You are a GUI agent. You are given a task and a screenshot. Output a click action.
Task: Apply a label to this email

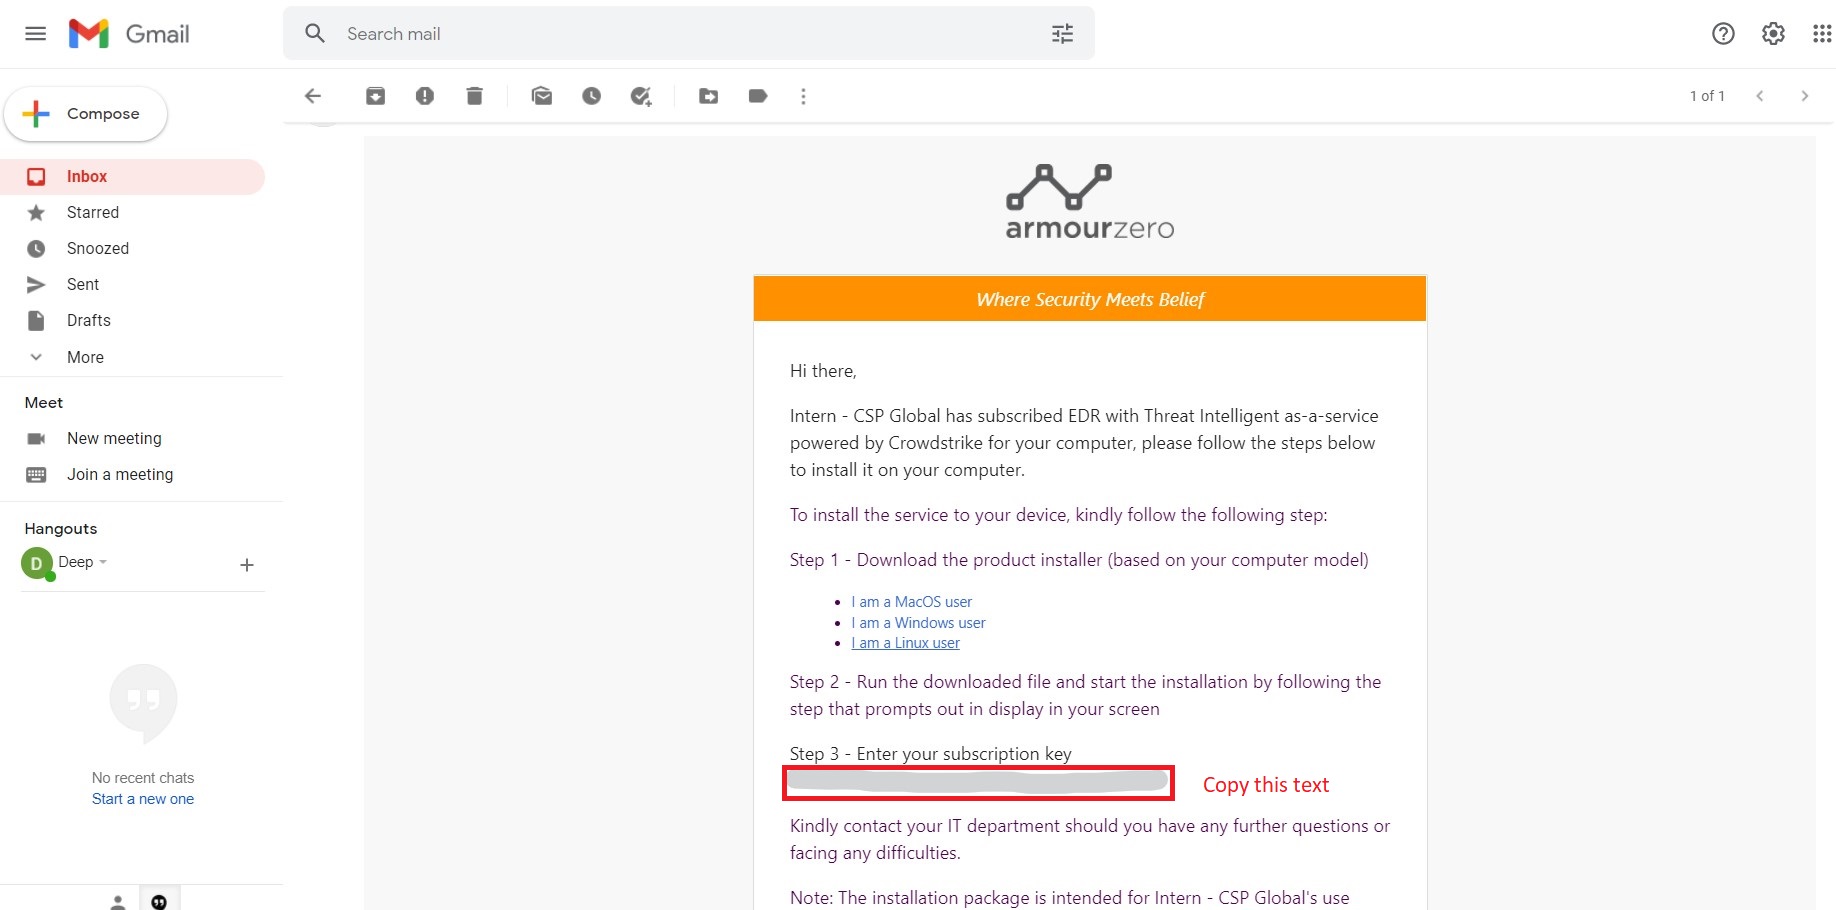coord(758,96)
